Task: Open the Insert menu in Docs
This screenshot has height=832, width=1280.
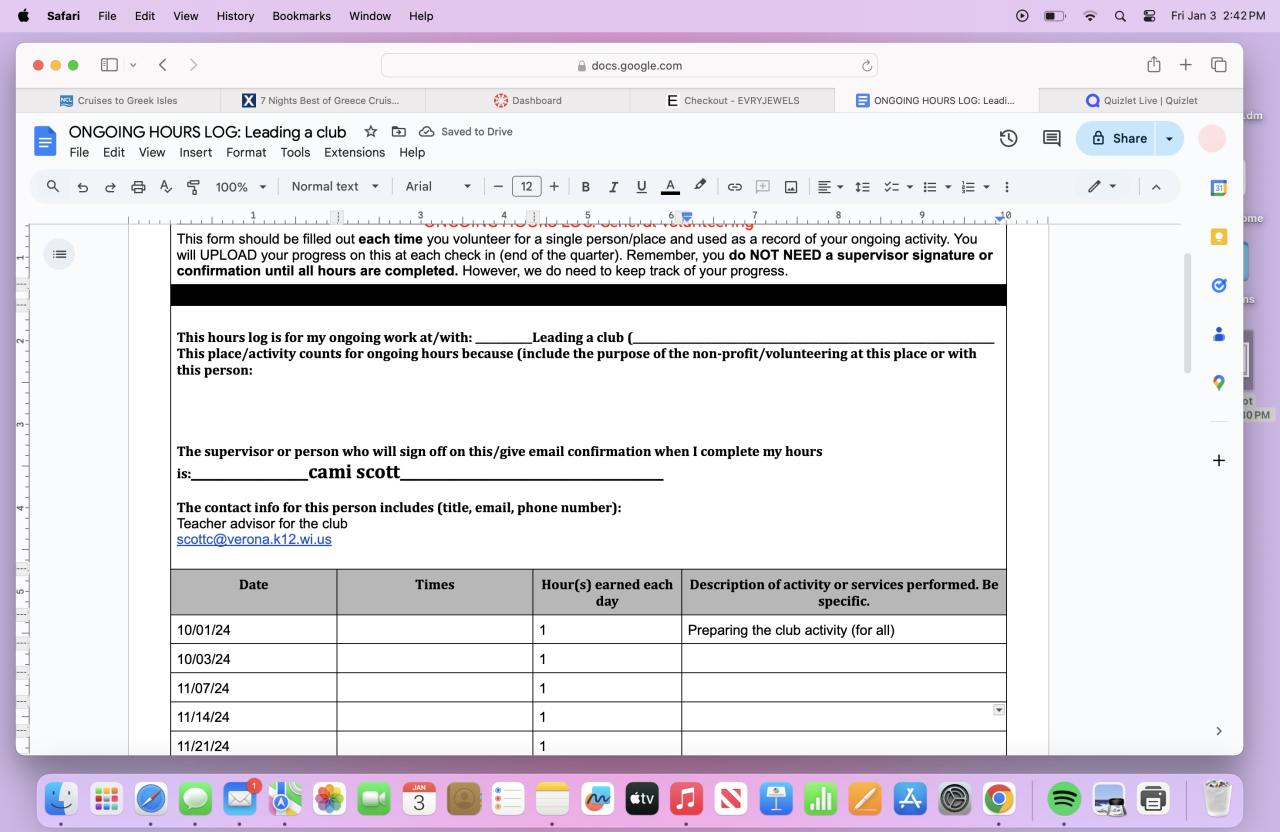Action: (x=196, y=153)
